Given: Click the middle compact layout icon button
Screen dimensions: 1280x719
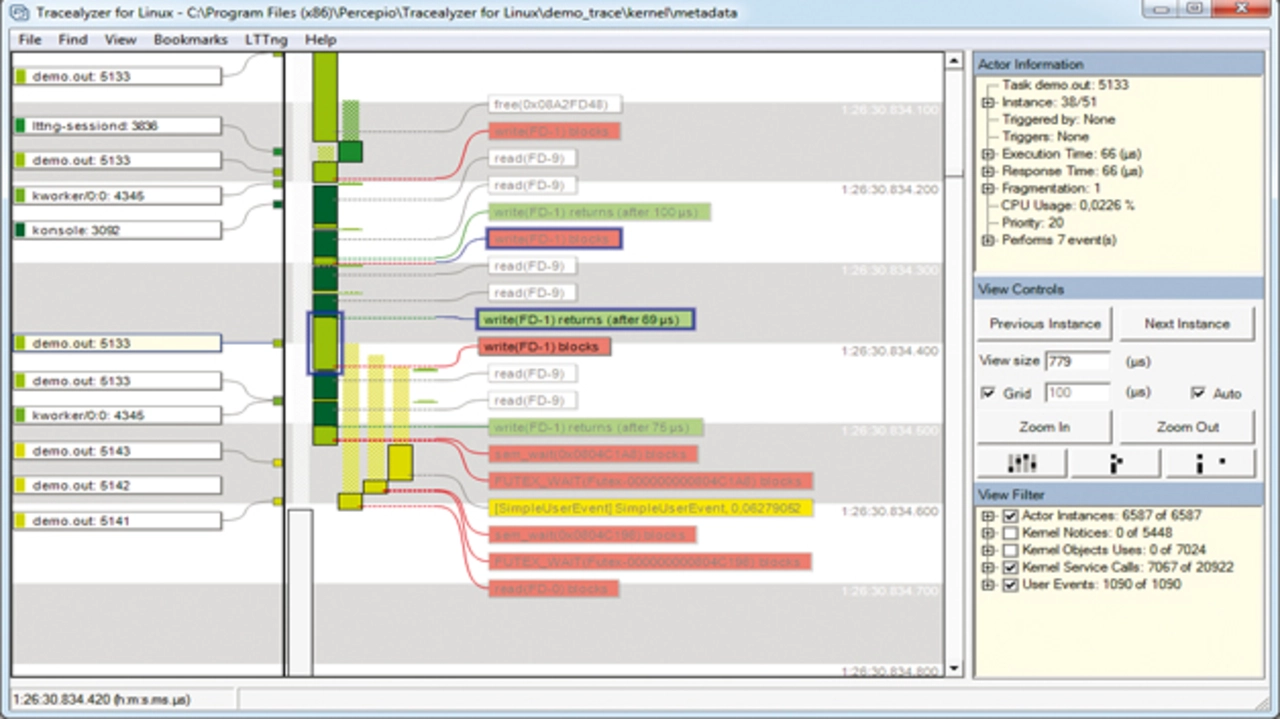Looking at the screenshot, I should point(1115,463).
